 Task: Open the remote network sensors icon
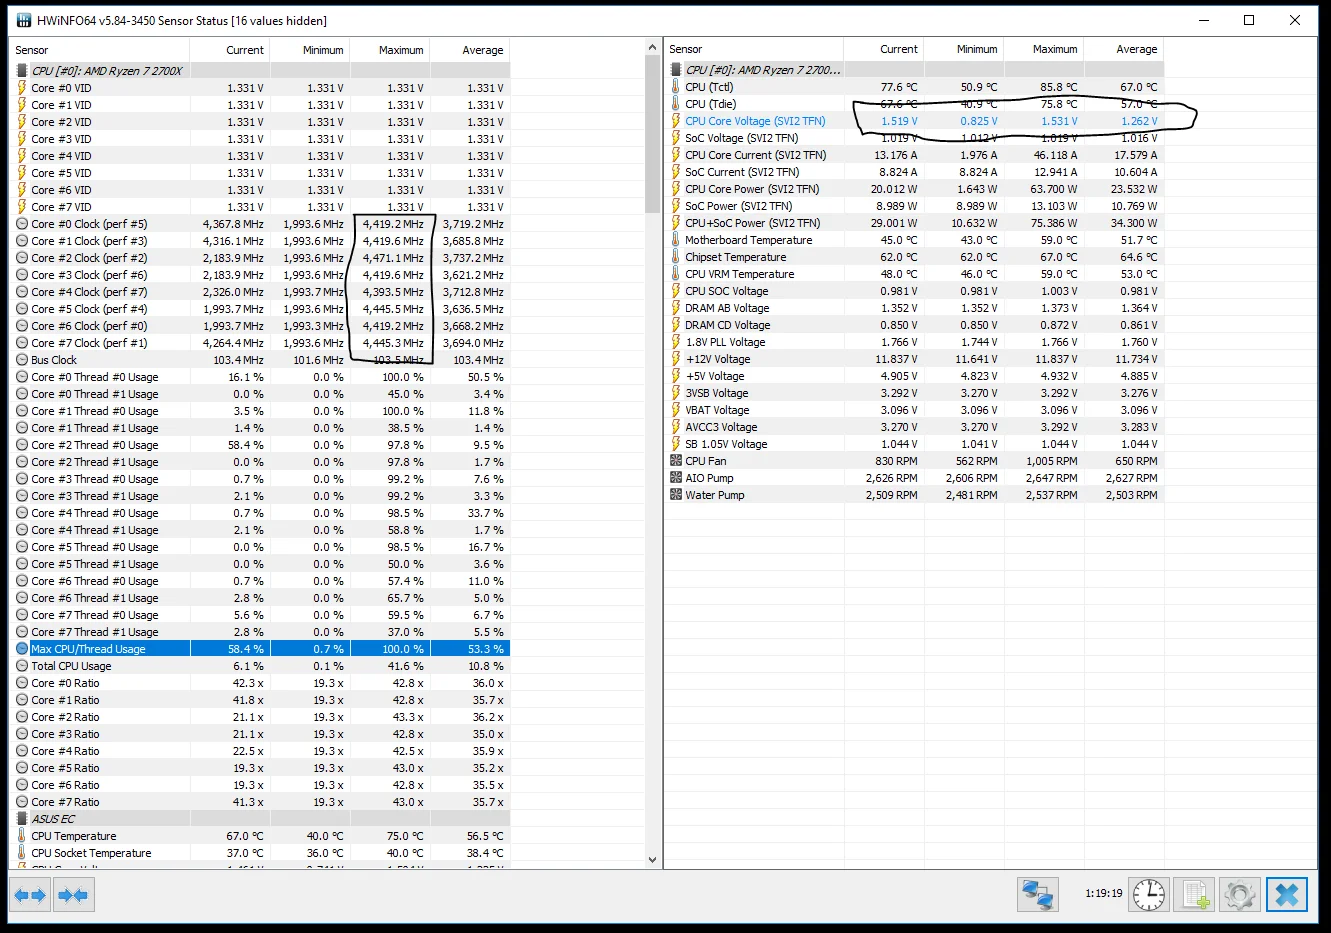pyautogui.click(x=1038, y=894)
